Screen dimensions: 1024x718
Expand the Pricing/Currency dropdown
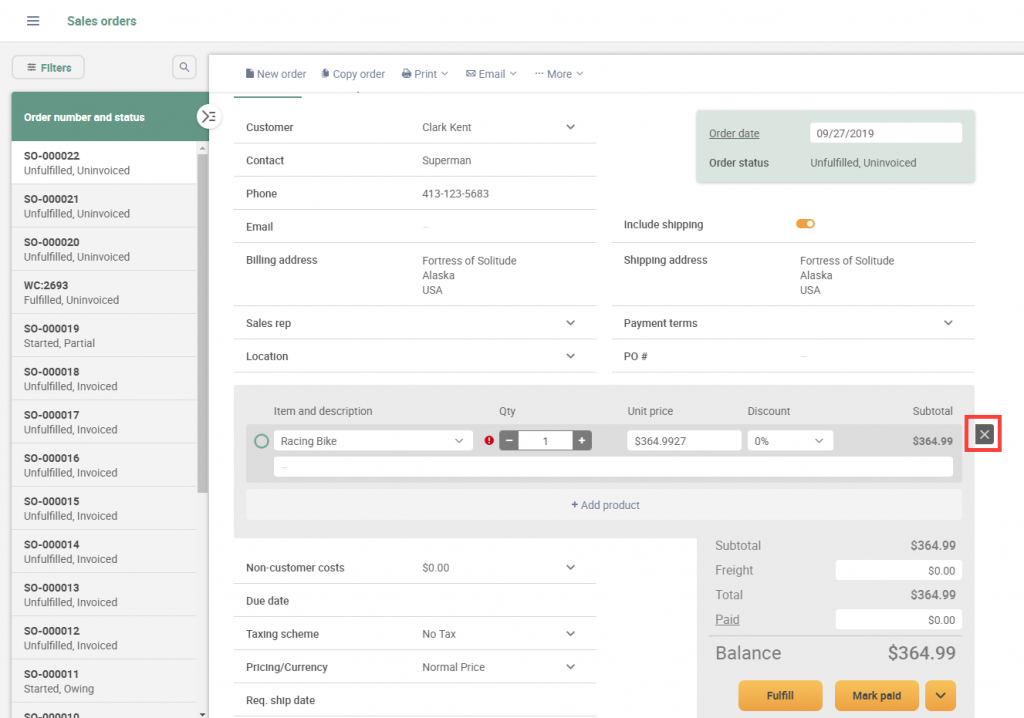tap(570, 666)
